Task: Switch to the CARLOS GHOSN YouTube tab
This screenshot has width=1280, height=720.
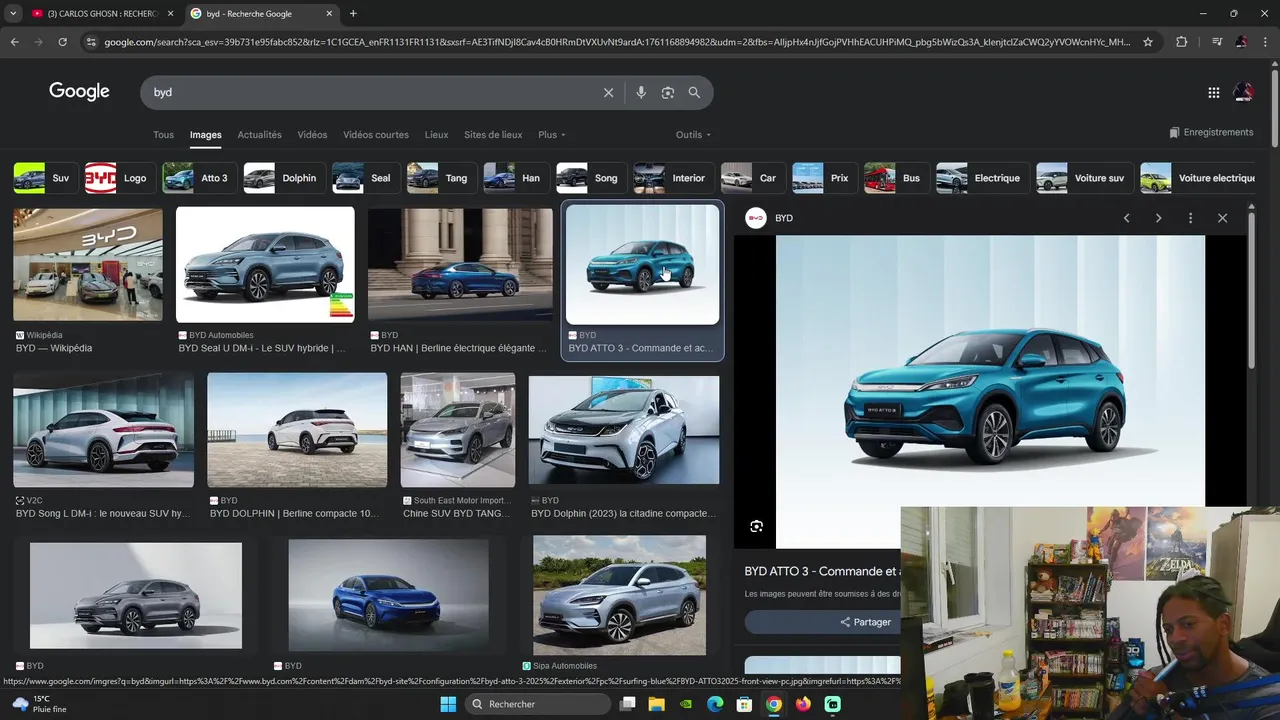Action: (x=102, y=14)
